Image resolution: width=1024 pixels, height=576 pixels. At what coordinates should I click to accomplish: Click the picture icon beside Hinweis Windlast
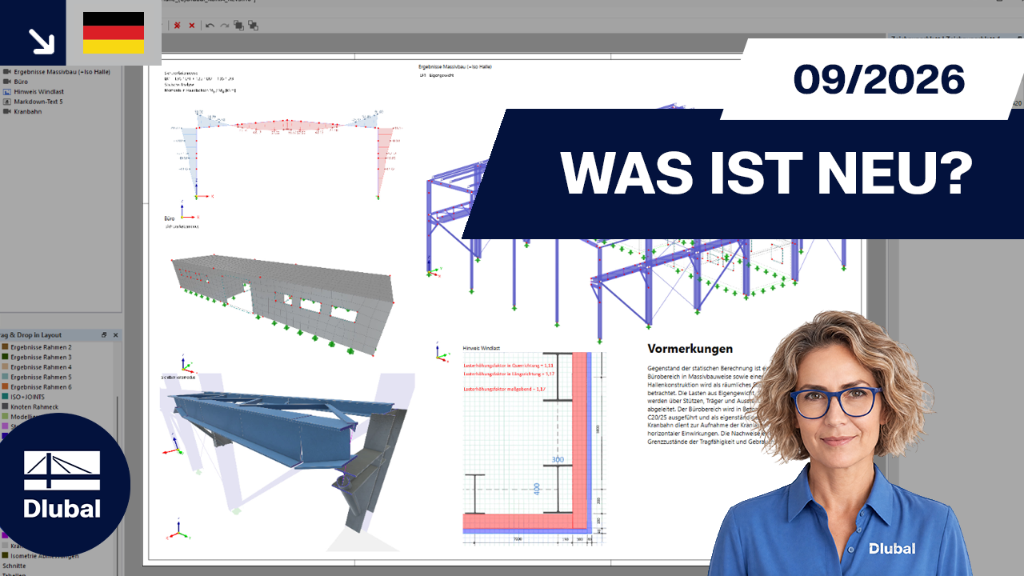click(7, 91)
